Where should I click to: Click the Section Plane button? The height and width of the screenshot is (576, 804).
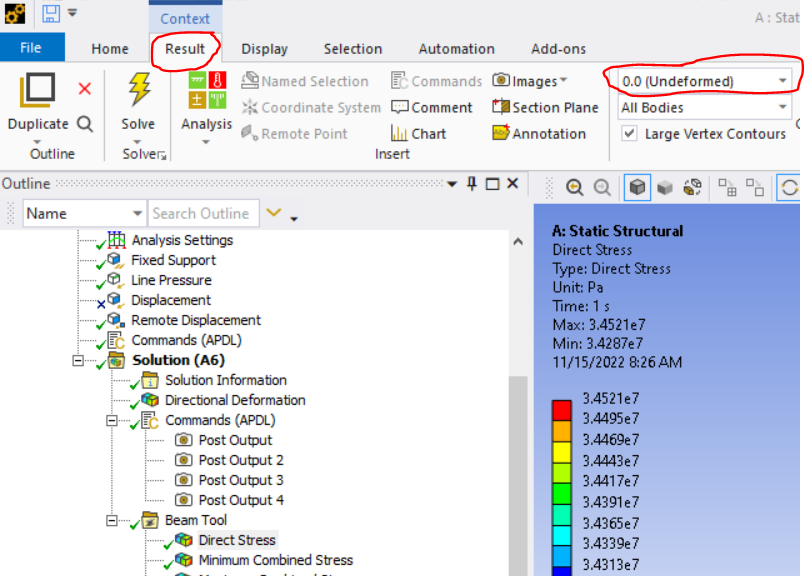[545, 107]
